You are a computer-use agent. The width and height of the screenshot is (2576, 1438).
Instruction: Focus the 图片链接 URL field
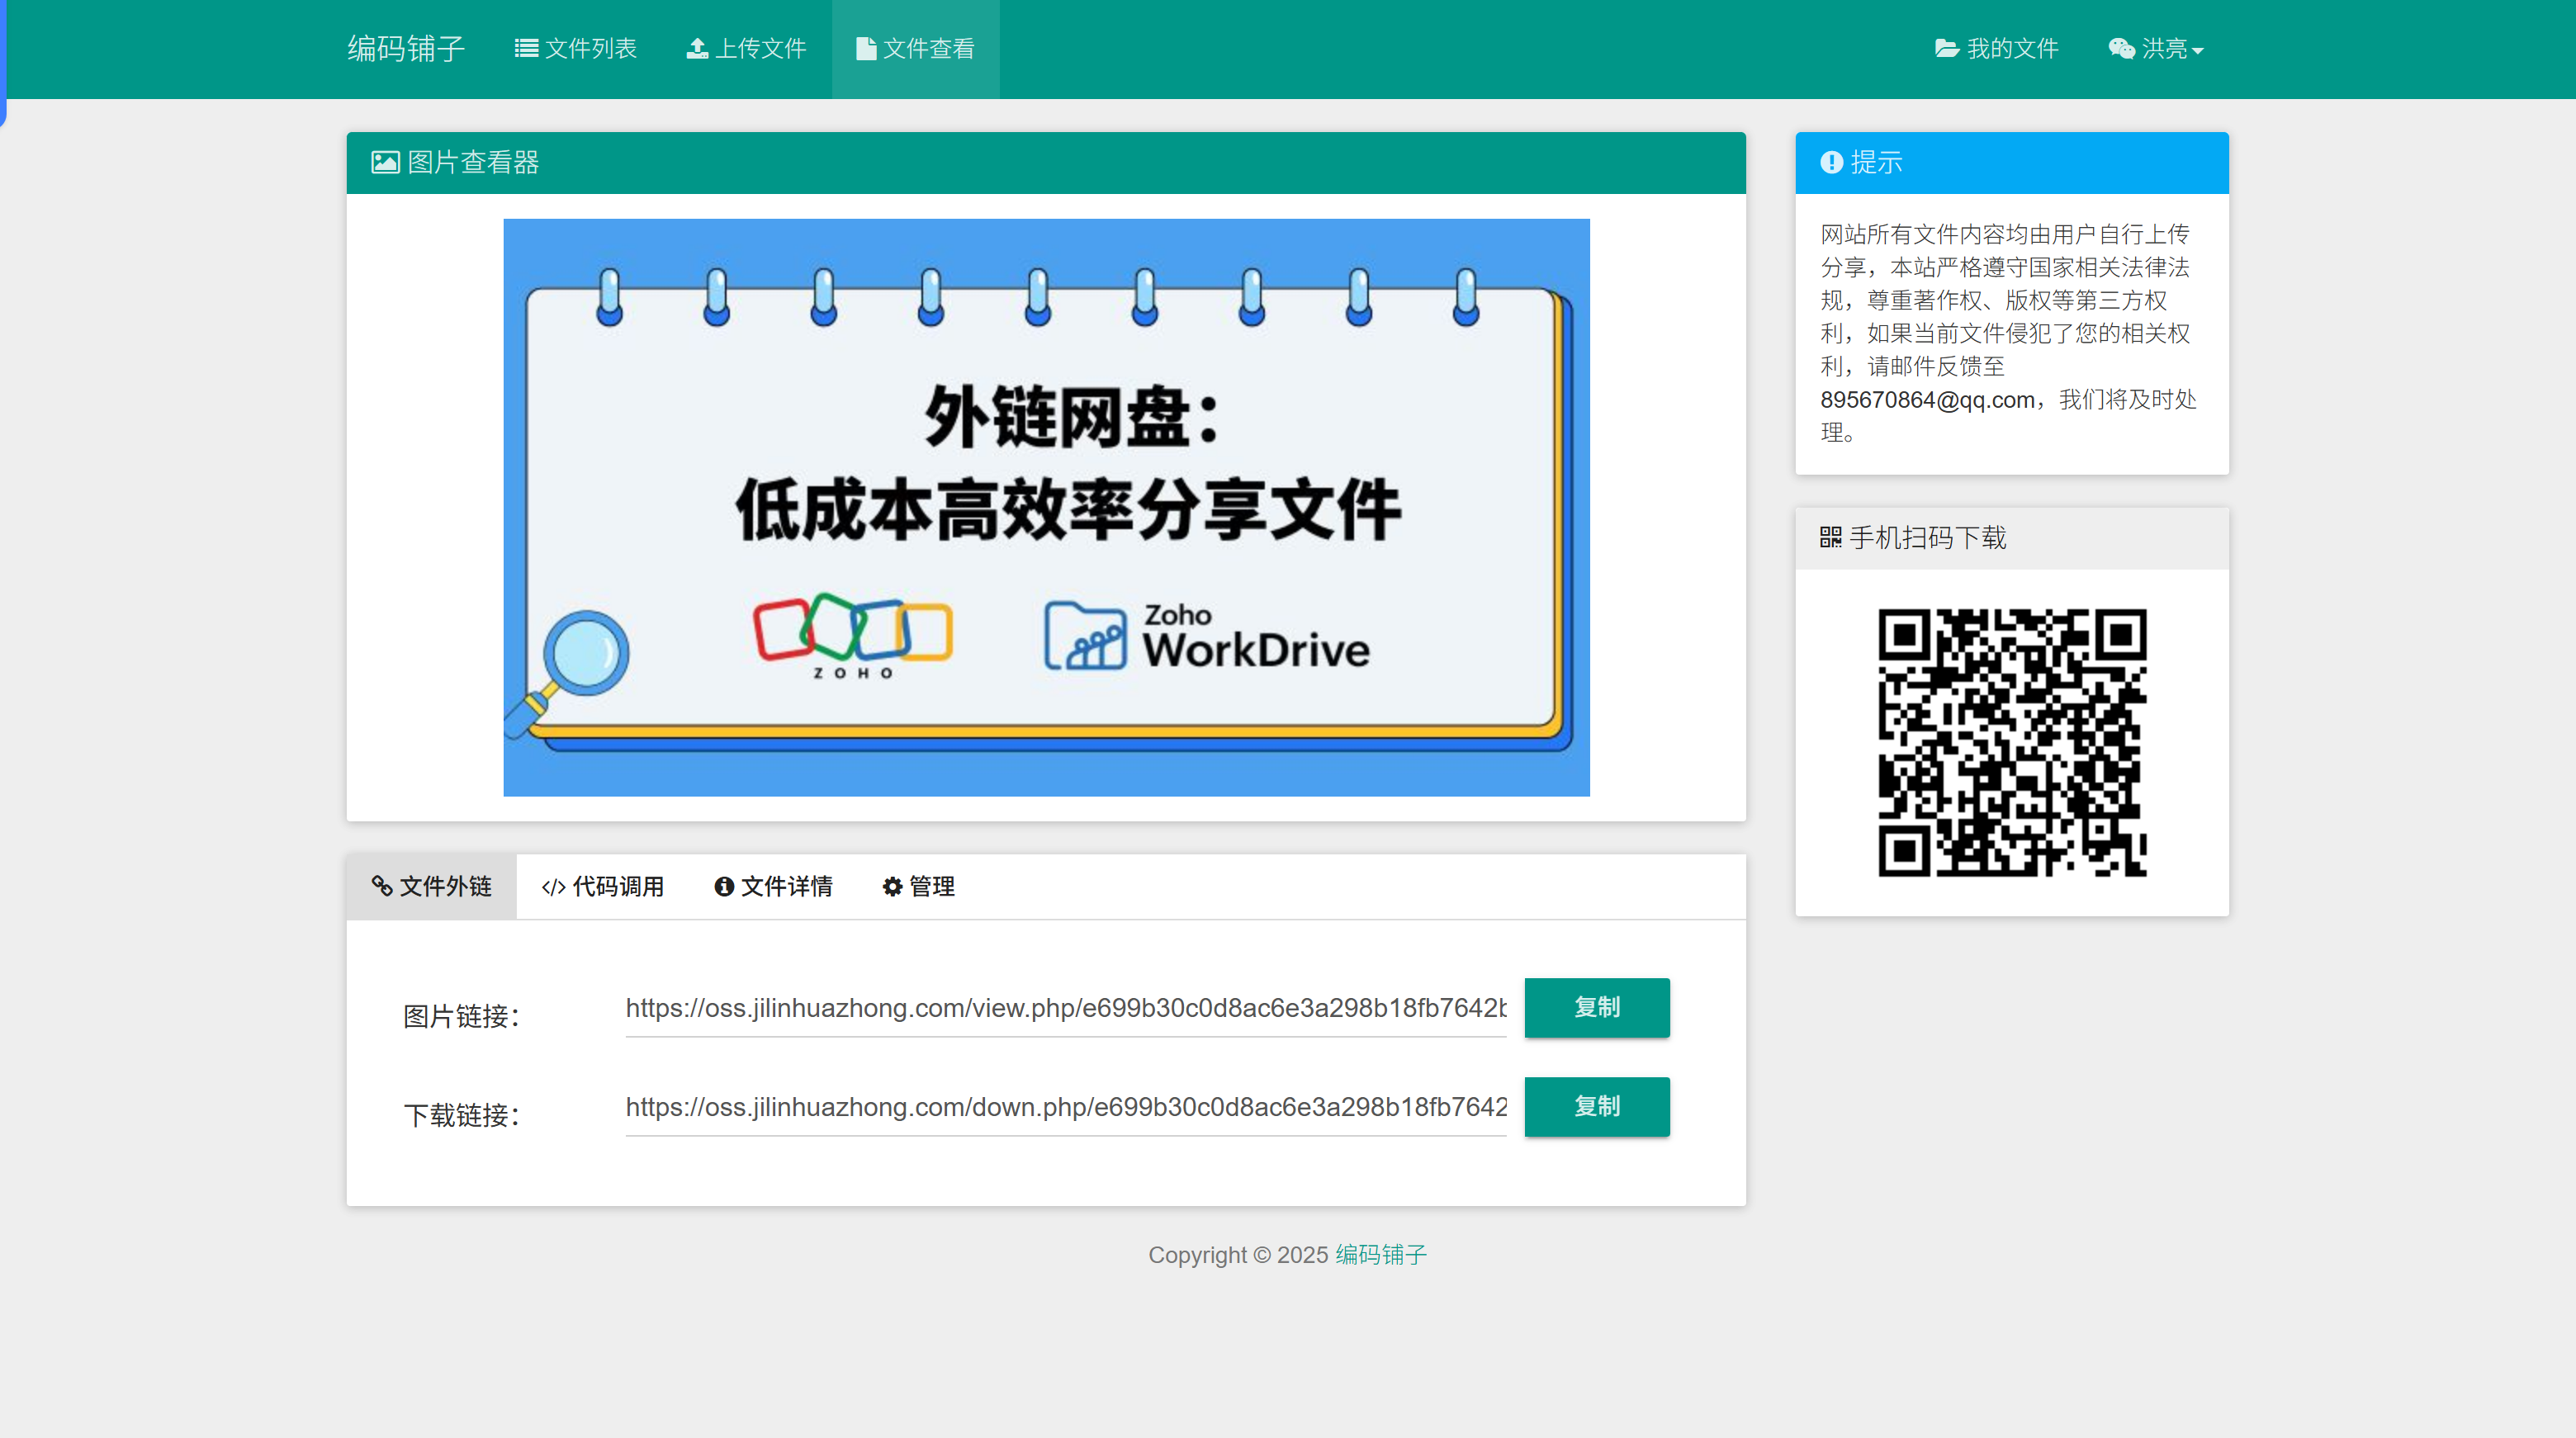(1066, 1008)
